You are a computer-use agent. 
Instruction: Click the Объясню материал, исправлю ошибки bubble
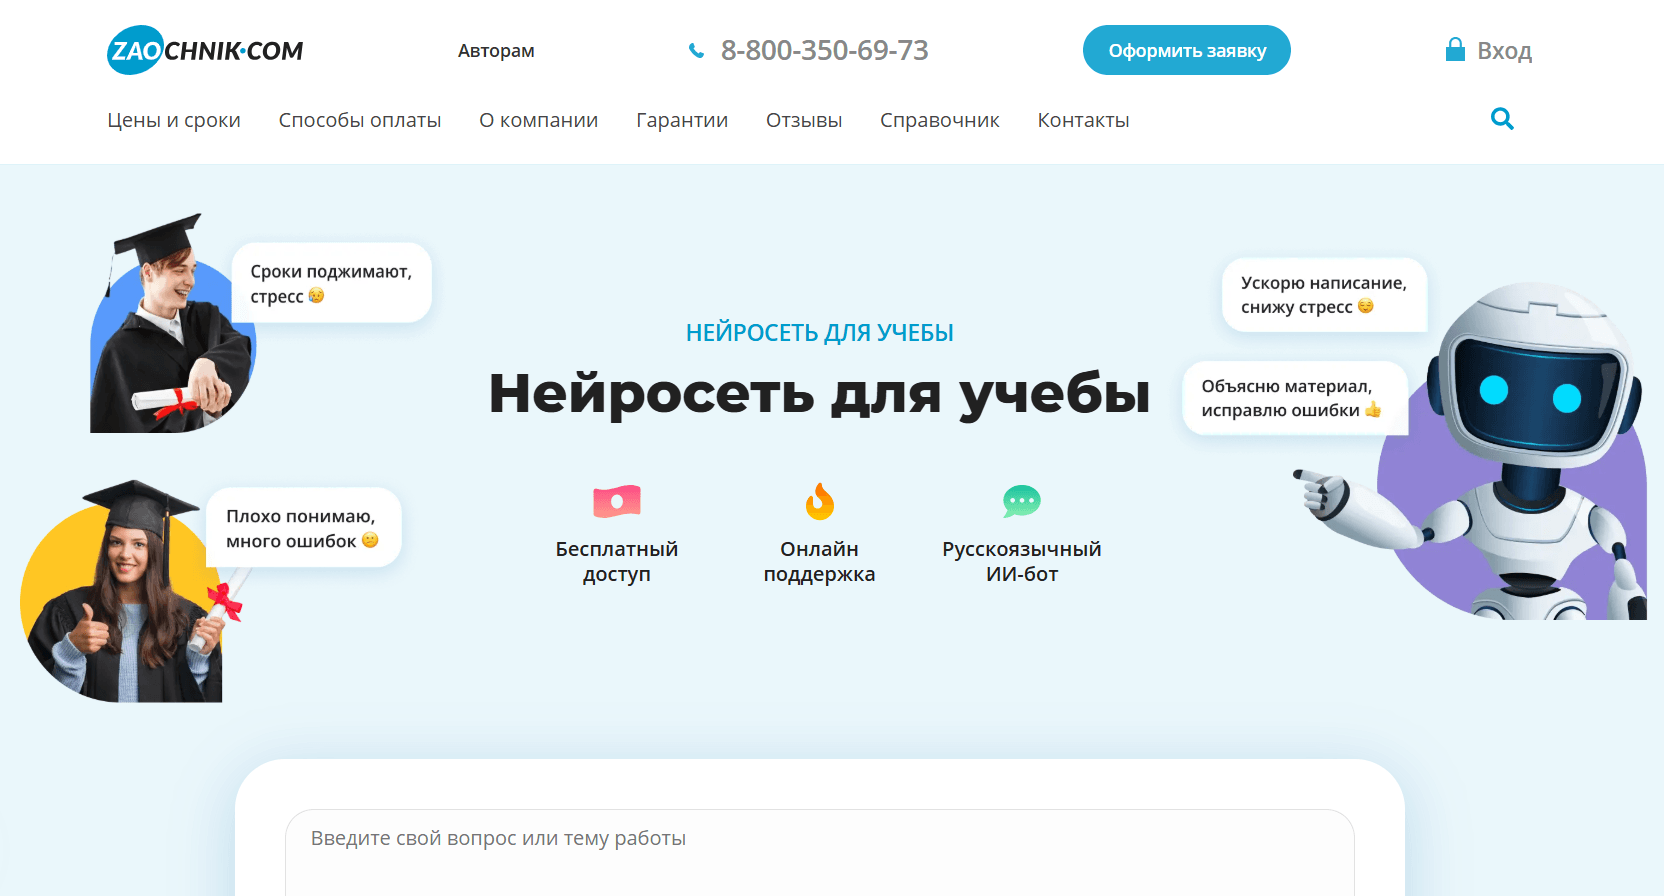(x=1295, y=398)
